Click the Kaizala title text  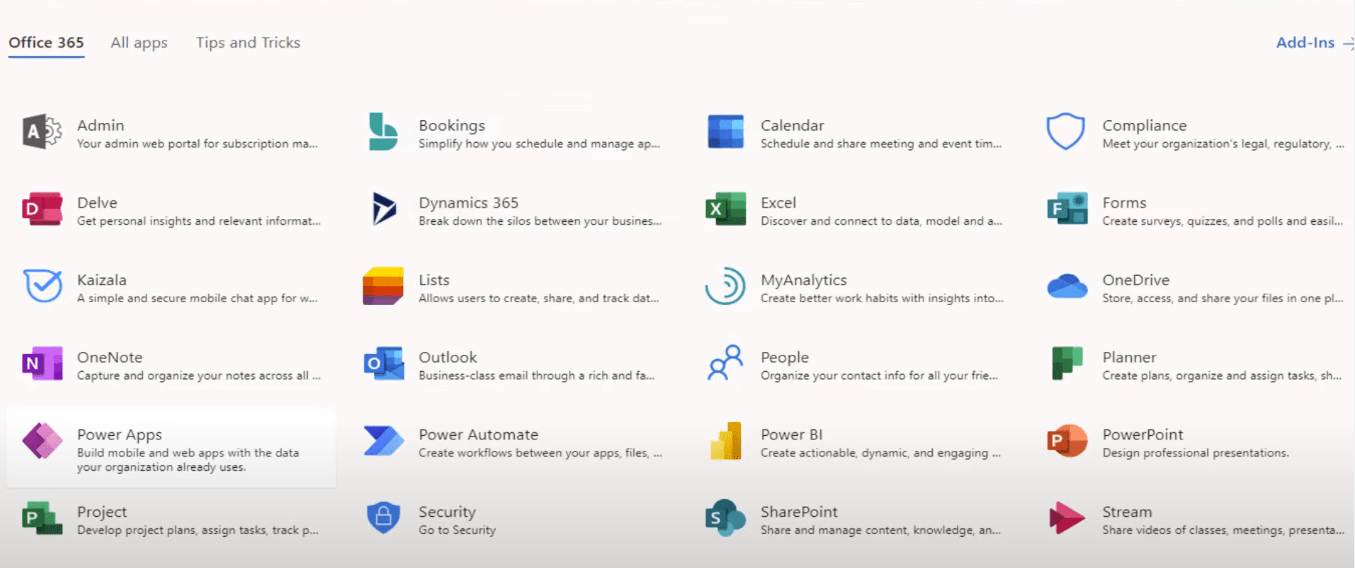(x=102, y=280)
